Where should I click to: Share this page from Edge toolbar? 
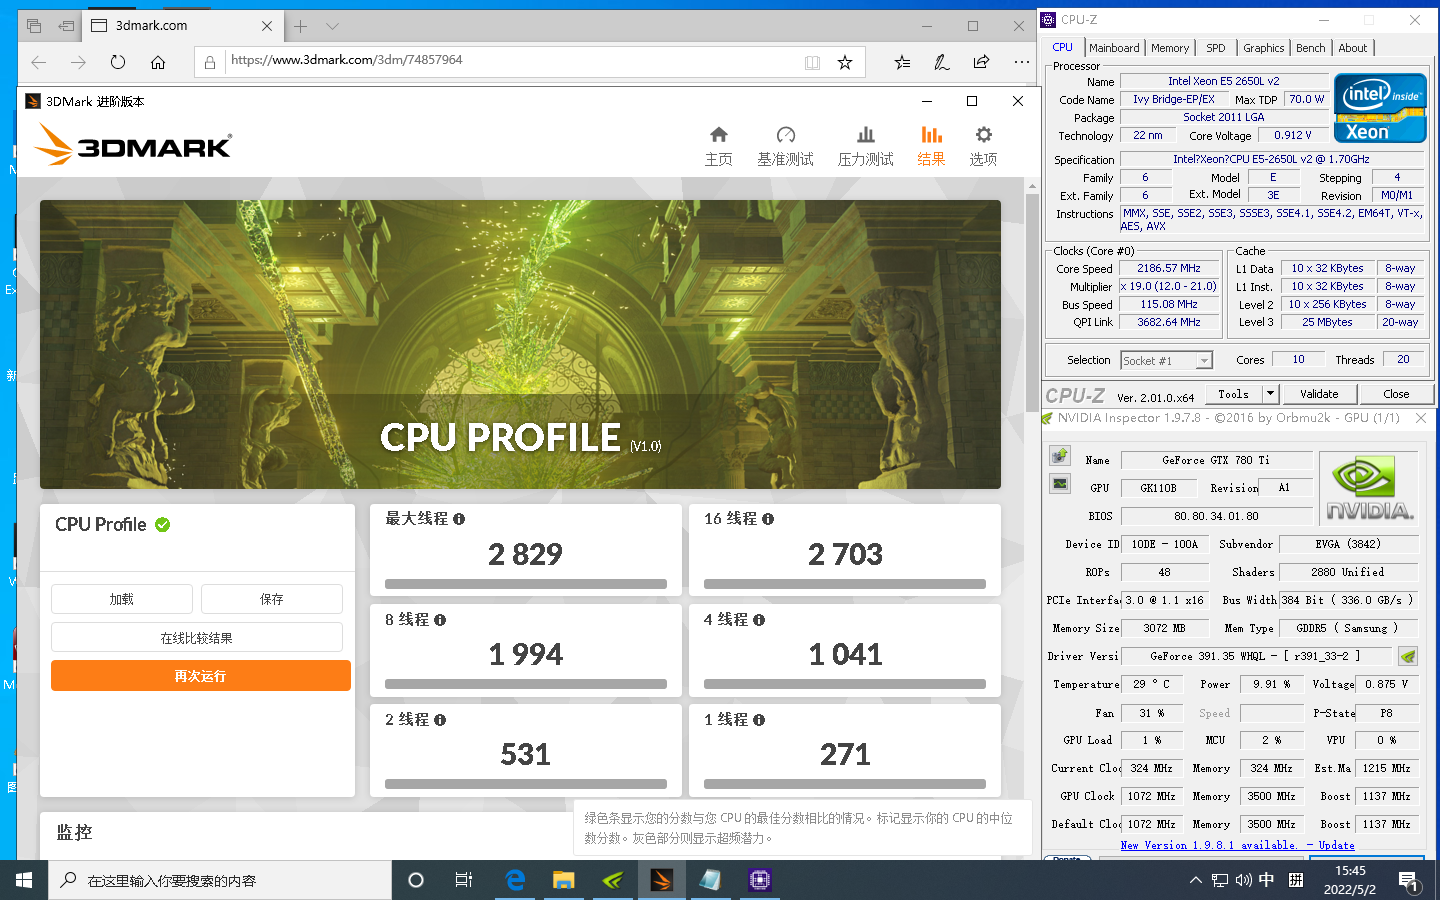(x=981, y=62)
